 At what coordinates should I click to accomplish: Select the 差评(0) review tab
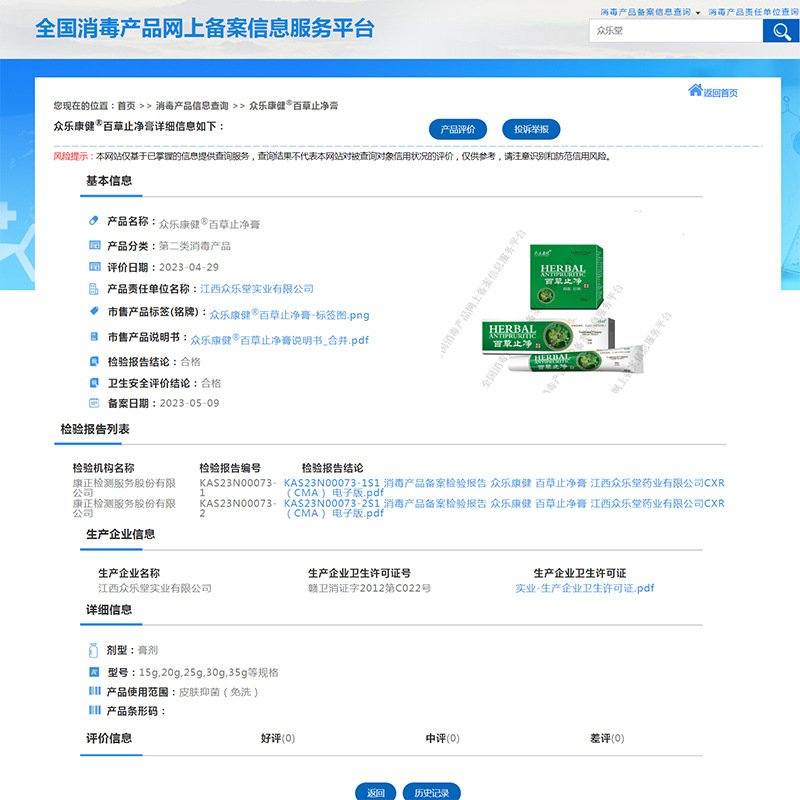coord(607,738)
